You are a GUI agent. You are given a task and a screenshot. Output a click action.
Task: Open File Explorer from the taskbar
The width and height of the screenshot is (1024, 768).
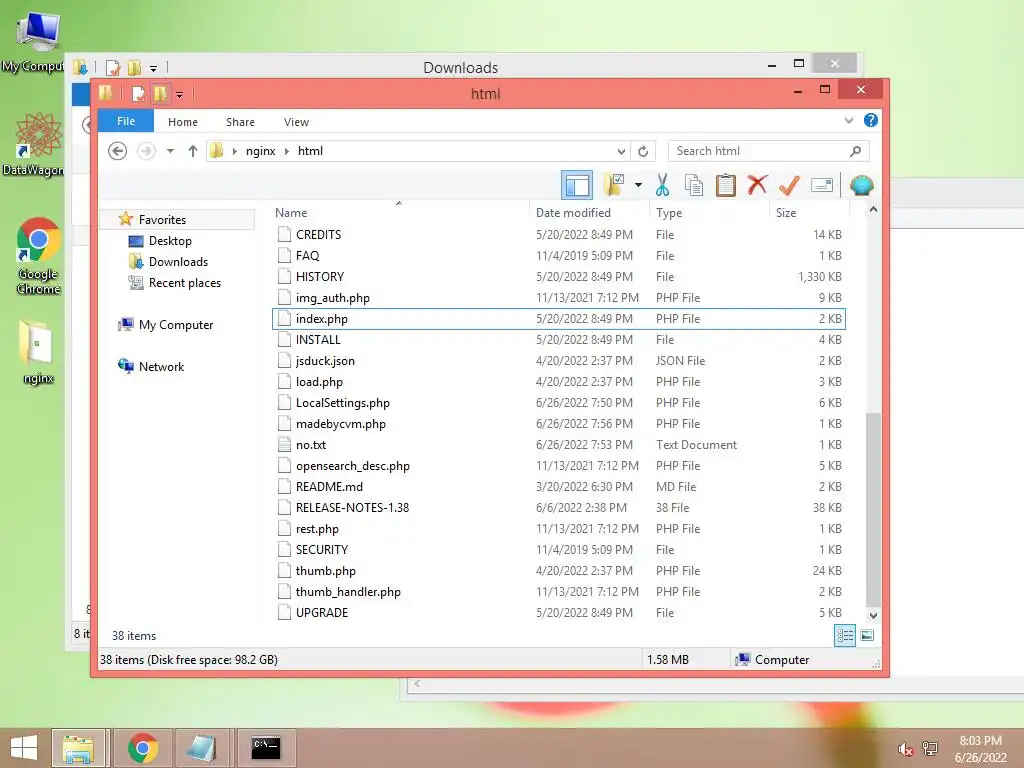[78, 748]
